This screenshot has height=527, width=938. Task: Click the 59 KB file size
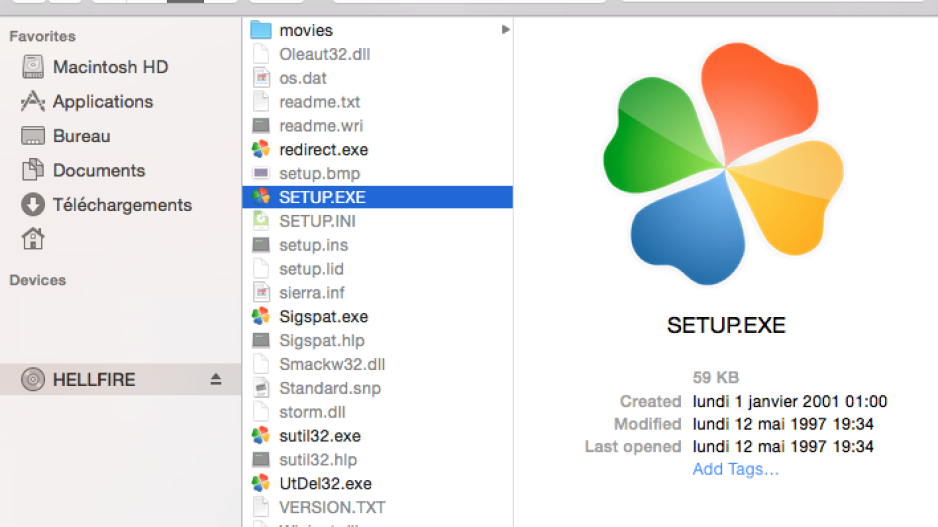[715, 377]
